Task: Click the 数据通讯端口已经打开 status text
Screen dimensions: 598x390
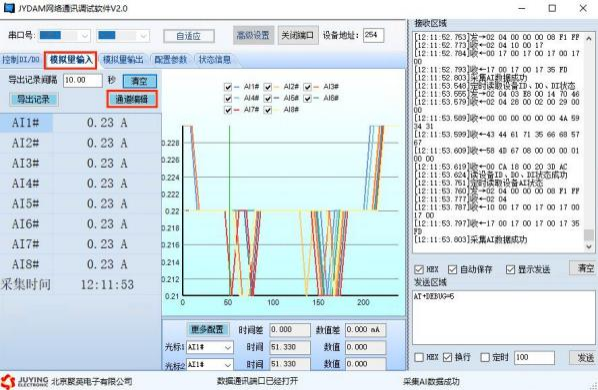Action: [257, 381]
